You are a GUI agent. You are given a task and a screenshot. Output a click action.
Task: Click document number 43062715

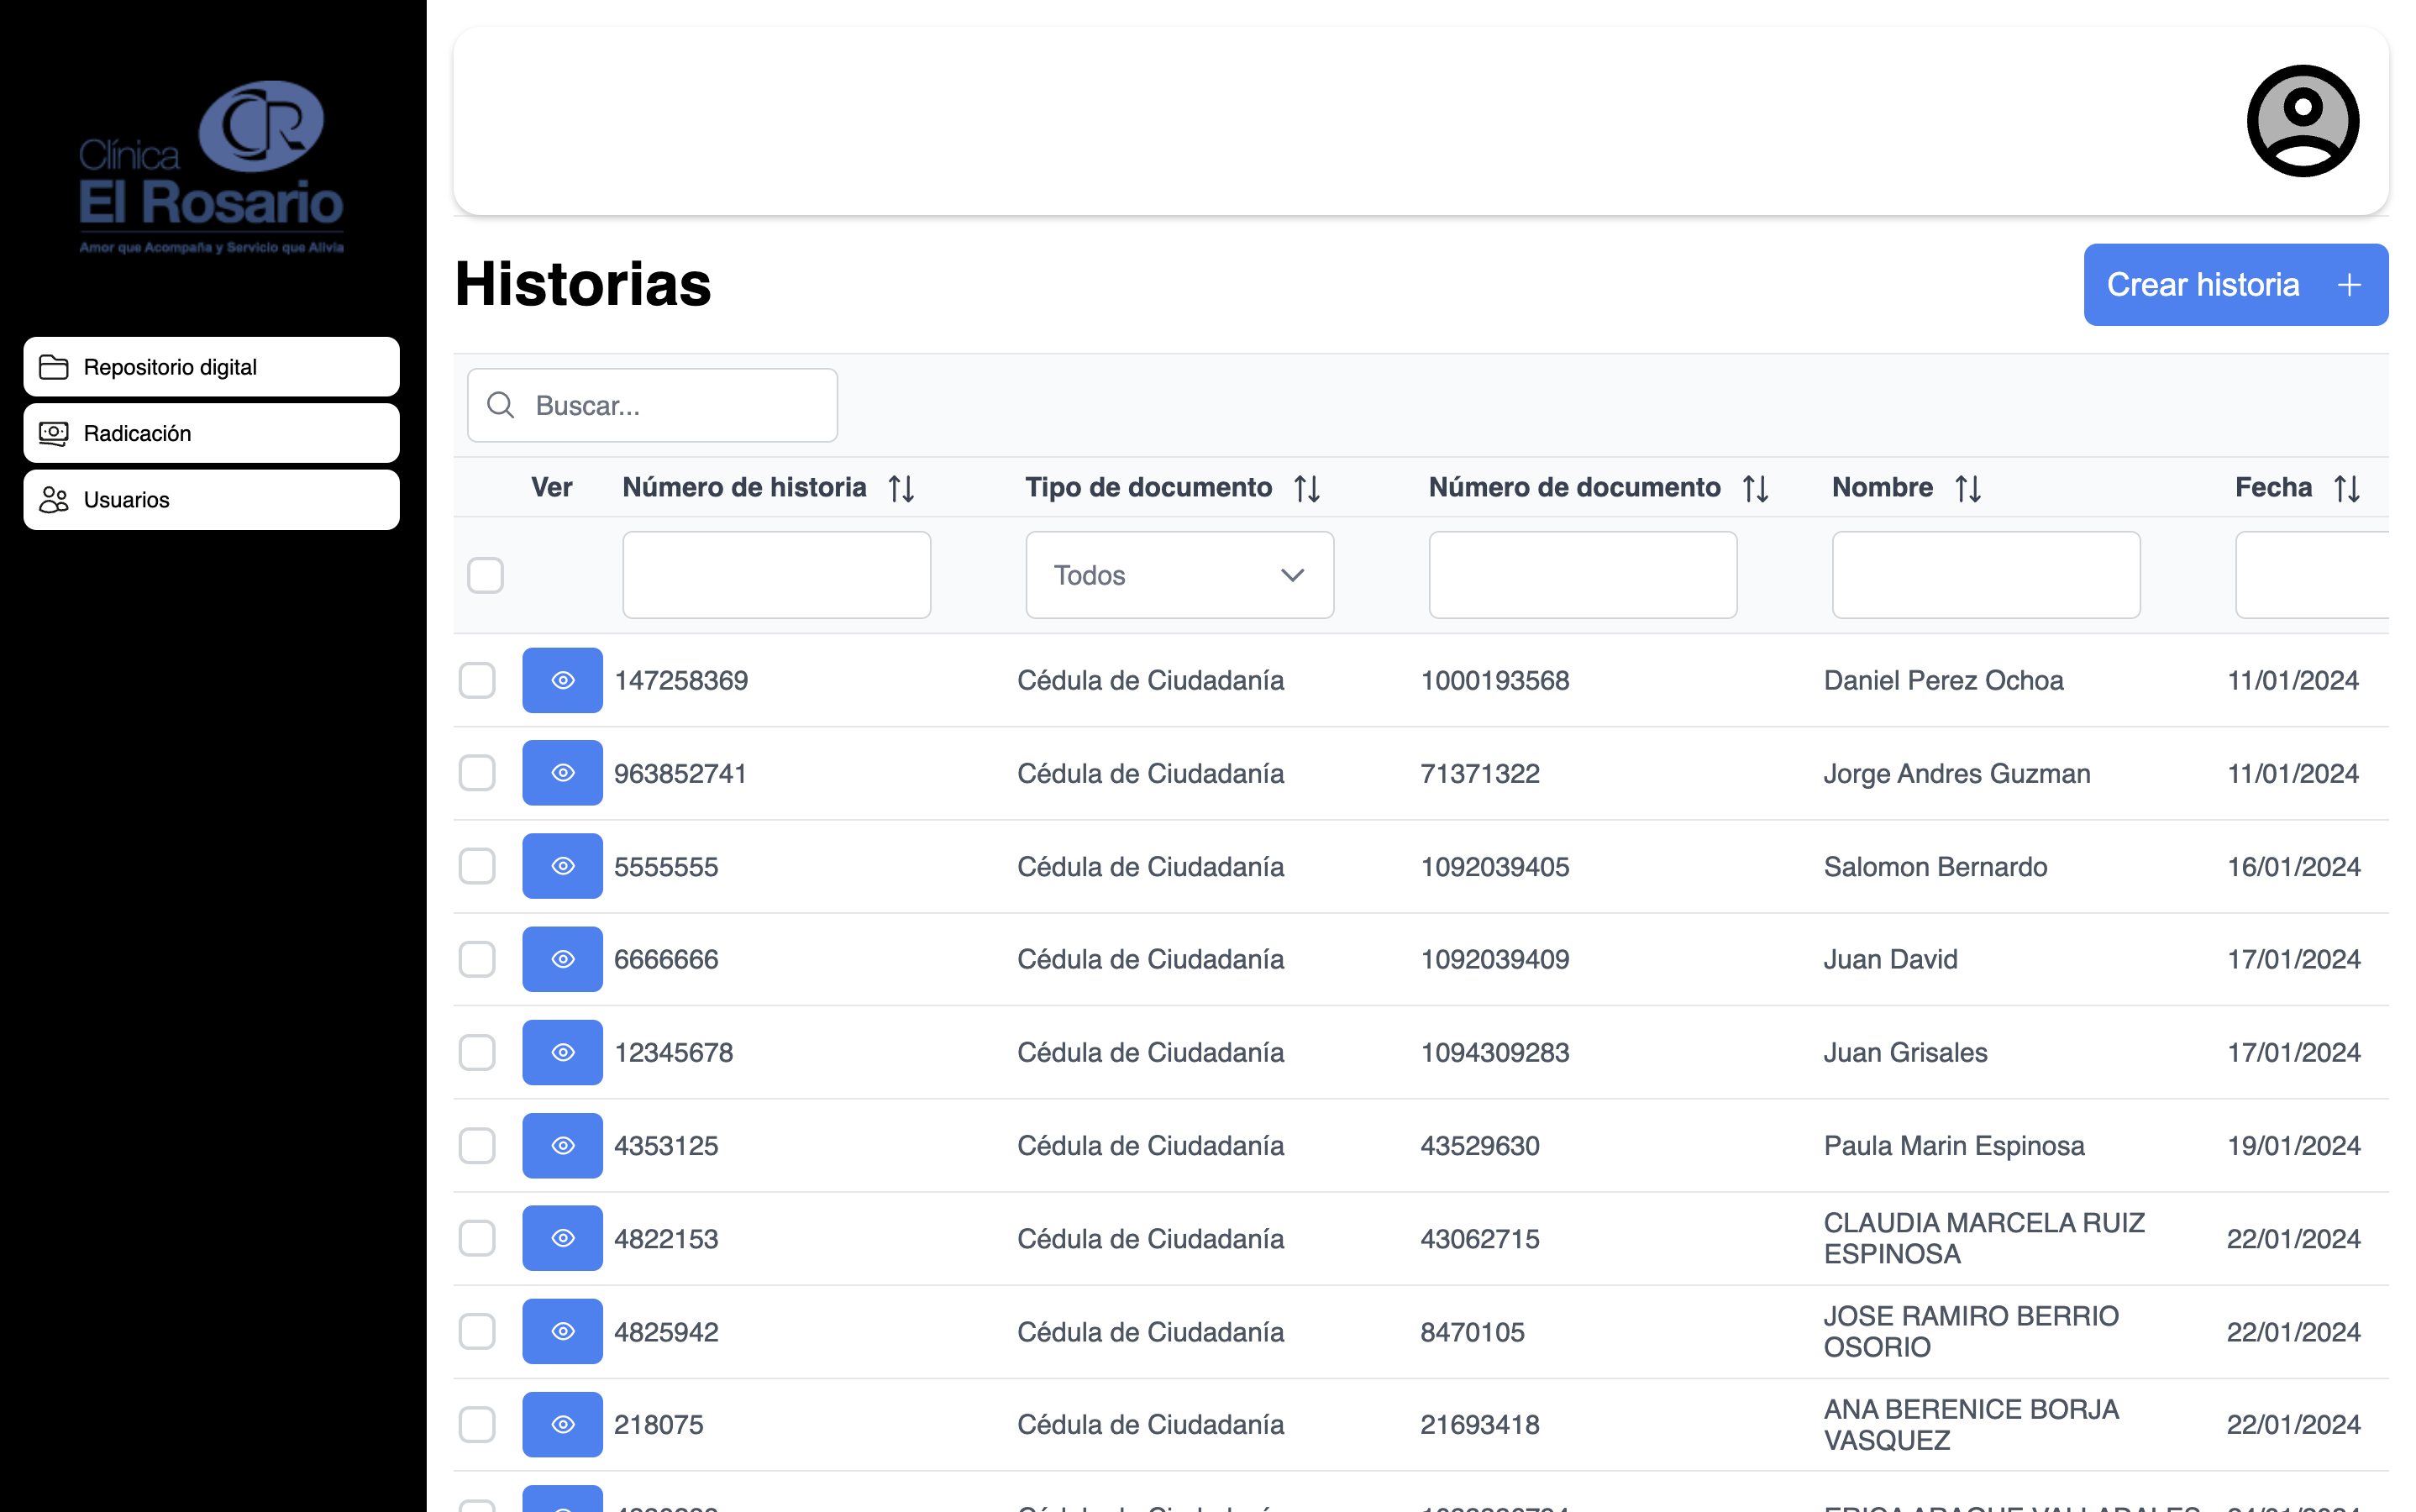(x=1480, y=1238)
